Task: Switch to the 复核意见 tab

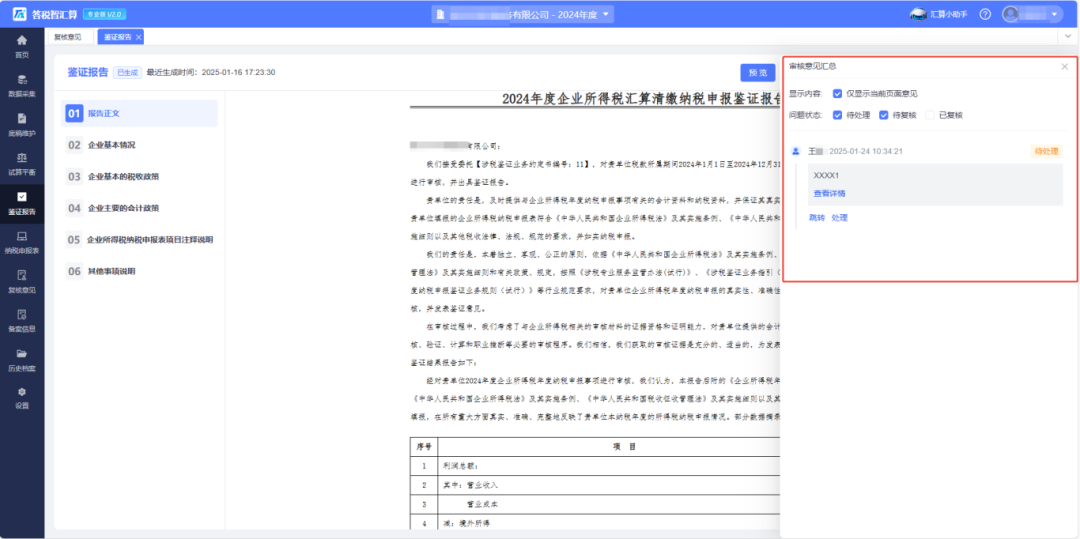Action: tap(68, 37)
